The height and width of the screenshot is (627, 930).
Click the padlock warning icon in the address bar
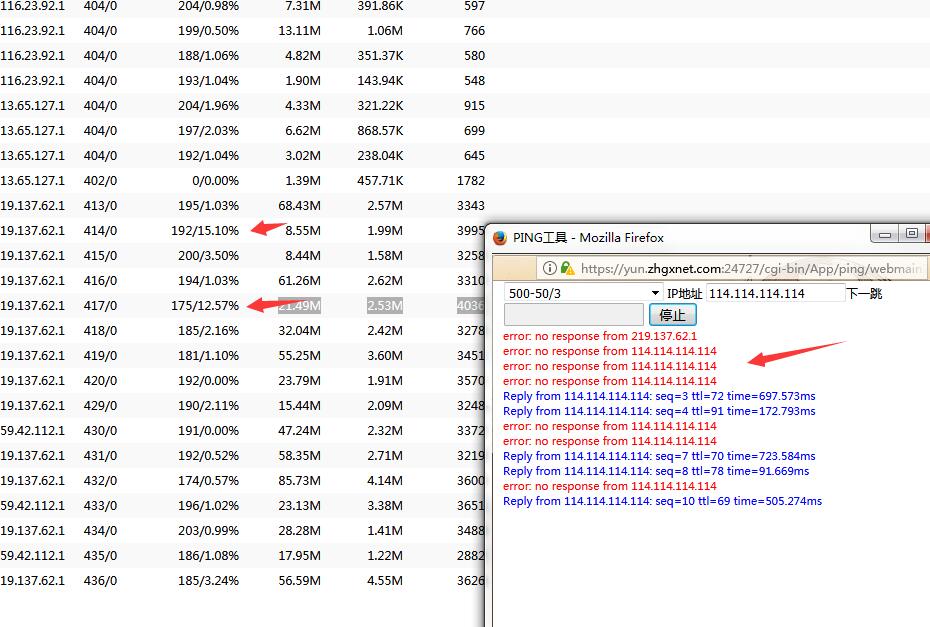click(567, 268)
